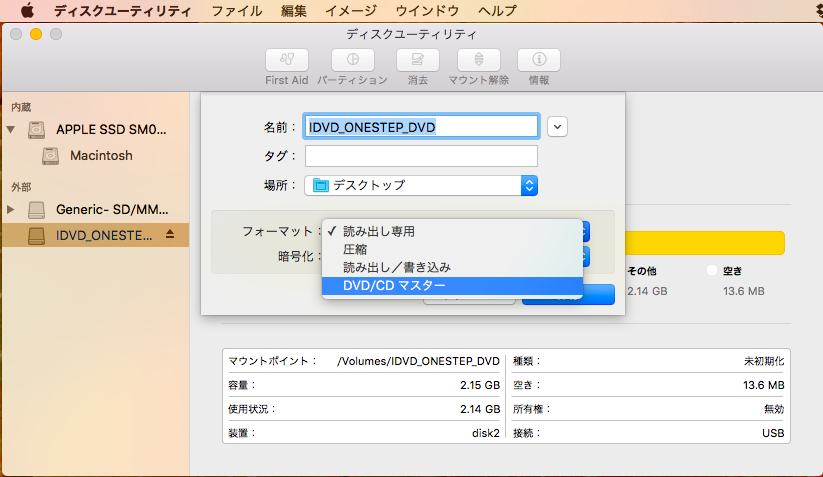Click the 2.14 GB value in 使用状況 row
This screenshot has height=477, width=823.
(480, 409)
